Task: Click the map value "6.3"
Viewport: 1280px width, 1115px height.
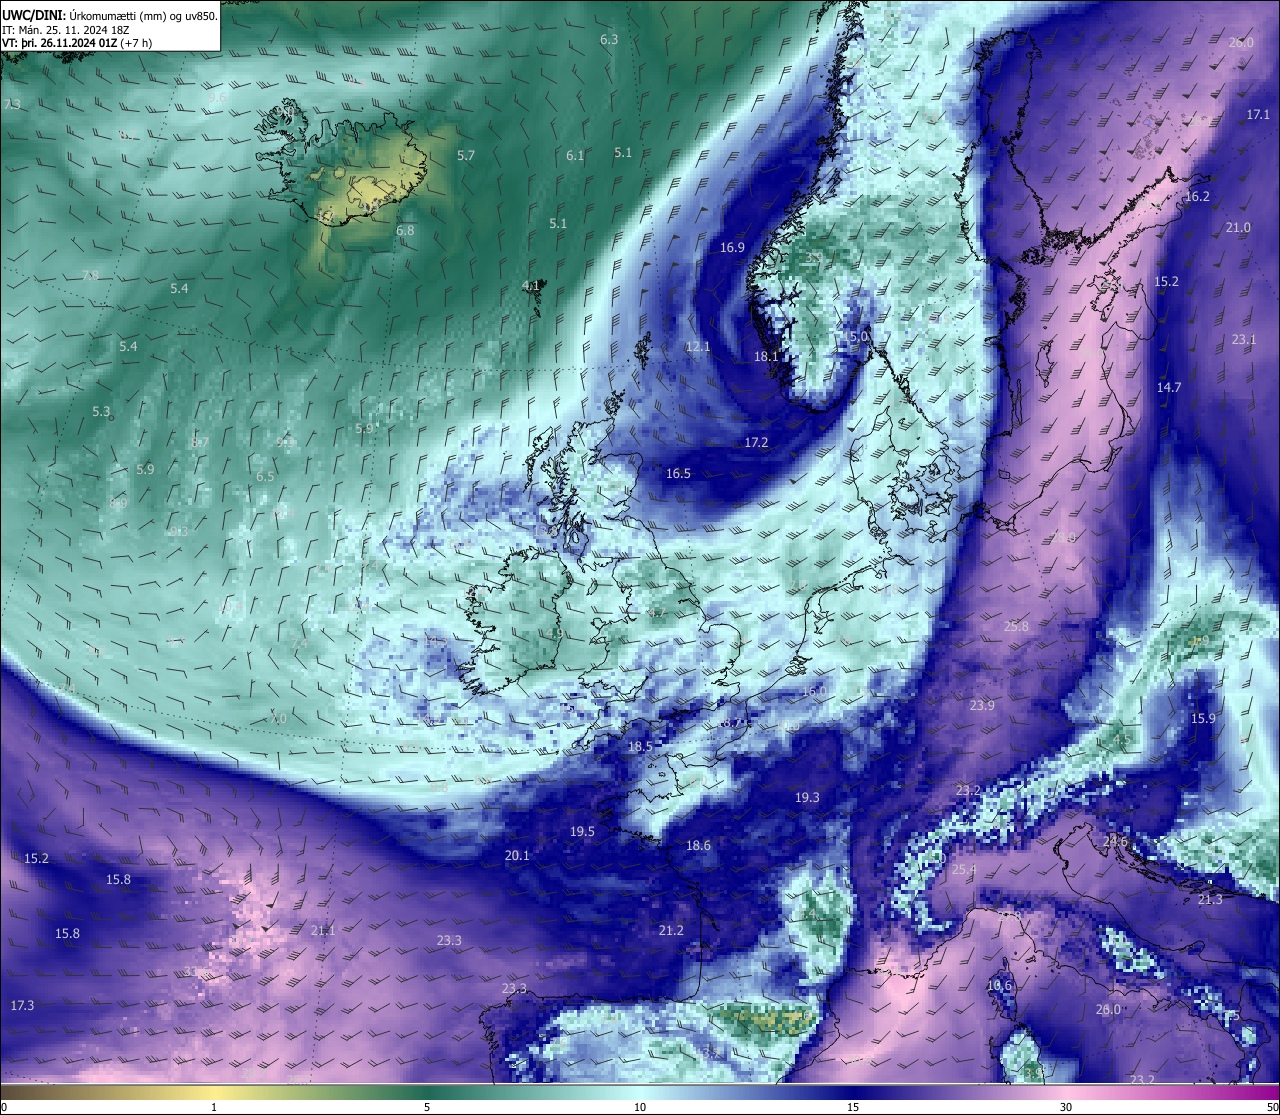Action: click(609, 39)
